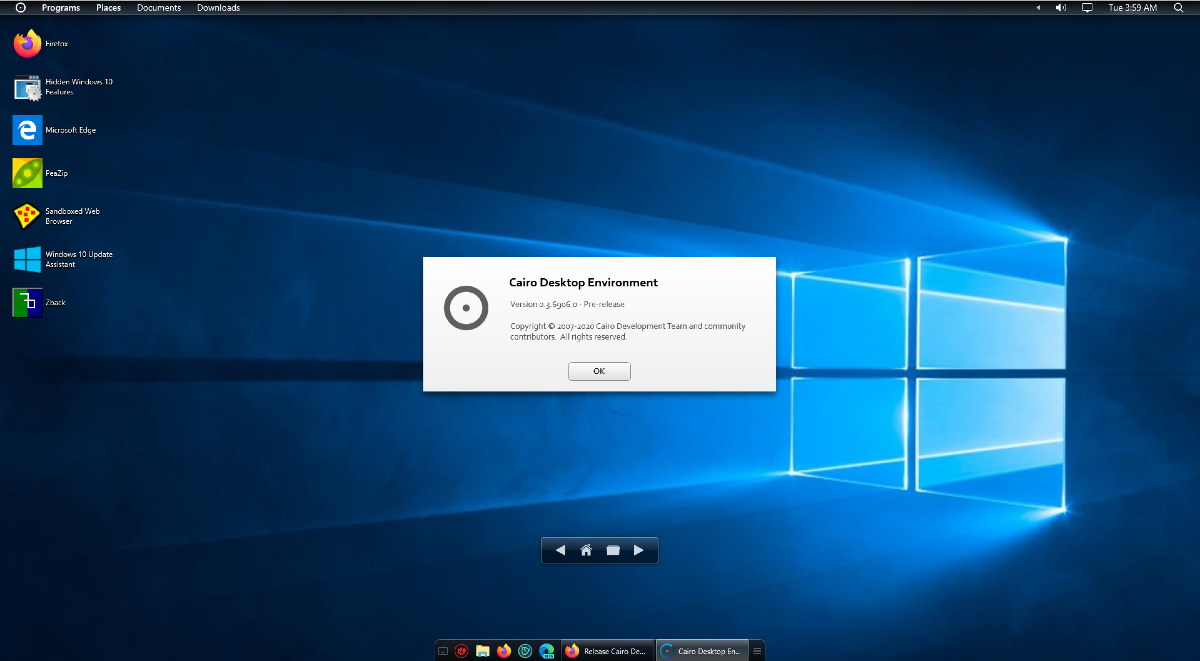Open Microsoft Edge desktop shortcut

pos(27,130)
